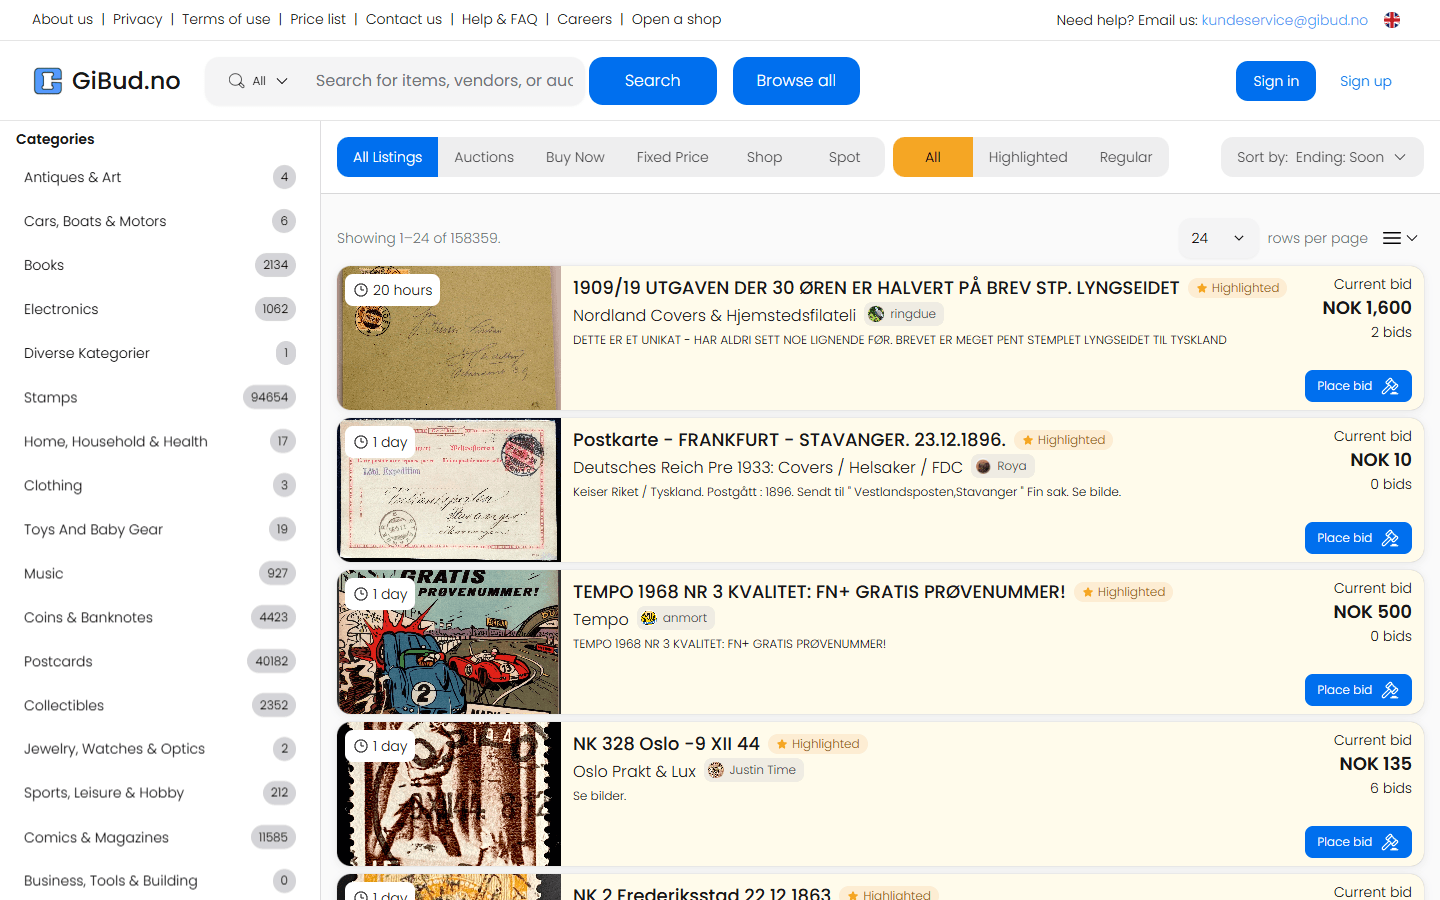Click star icon on NK 328 Highlighted badge
This screenshot has width=1440, height=900.
(782, 744)
